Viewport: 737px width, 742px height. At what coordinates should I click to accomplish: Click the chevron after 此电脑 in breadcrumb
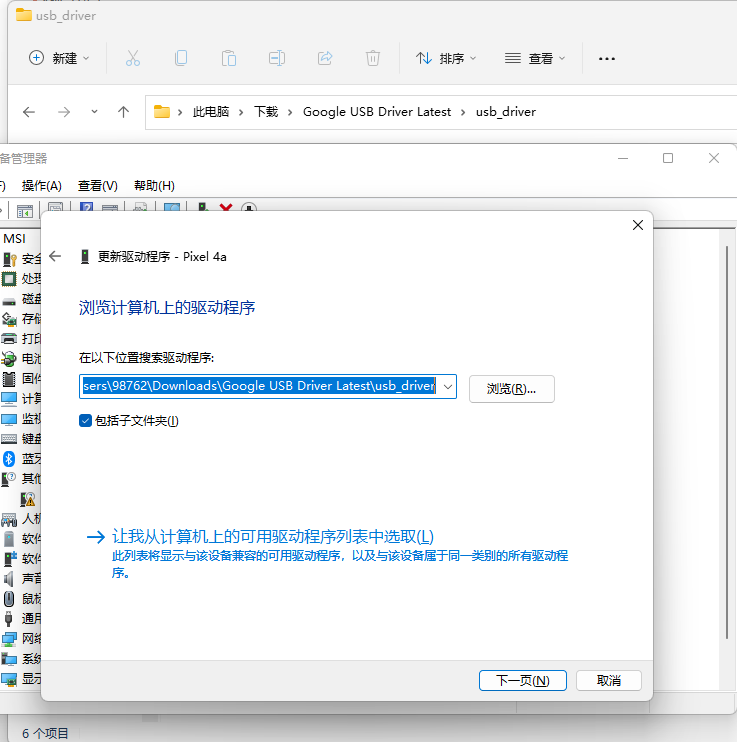(241, 112)
